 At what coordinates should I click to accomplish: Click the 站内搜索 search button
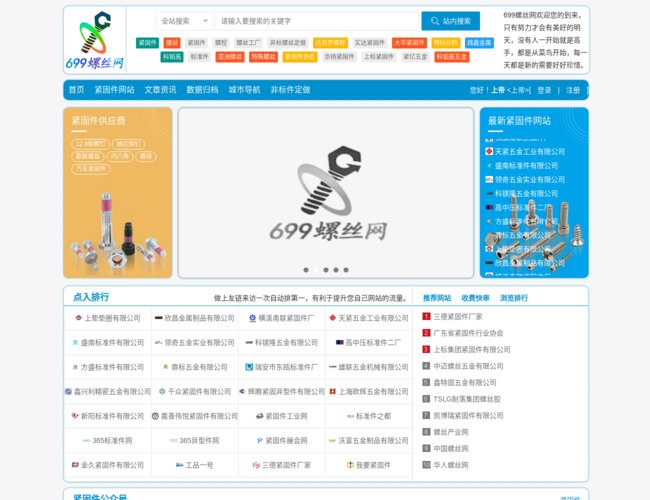[451, 21]
